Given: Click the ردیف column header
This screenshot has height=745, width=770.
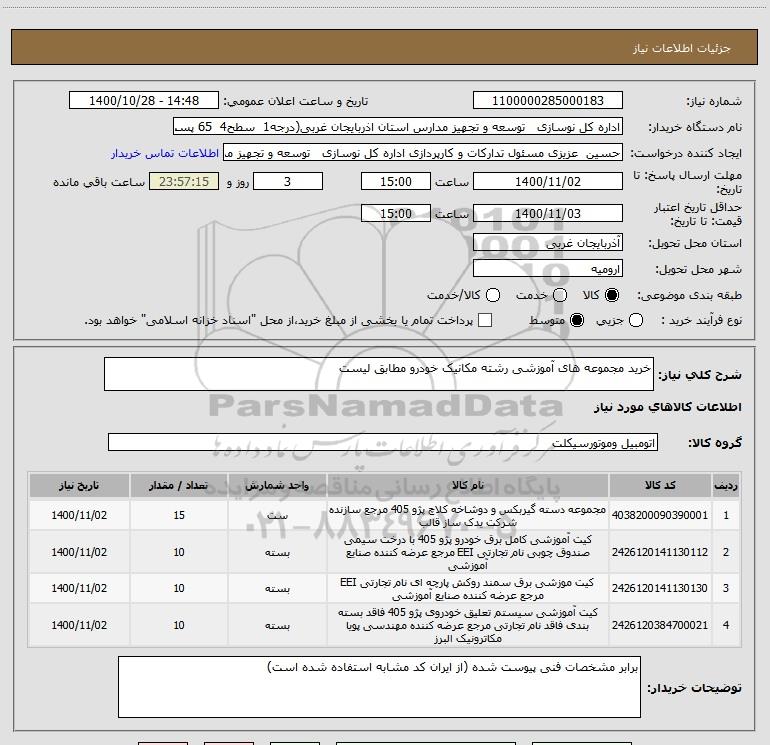Looking at the screenshot, I should click(726, 485).
